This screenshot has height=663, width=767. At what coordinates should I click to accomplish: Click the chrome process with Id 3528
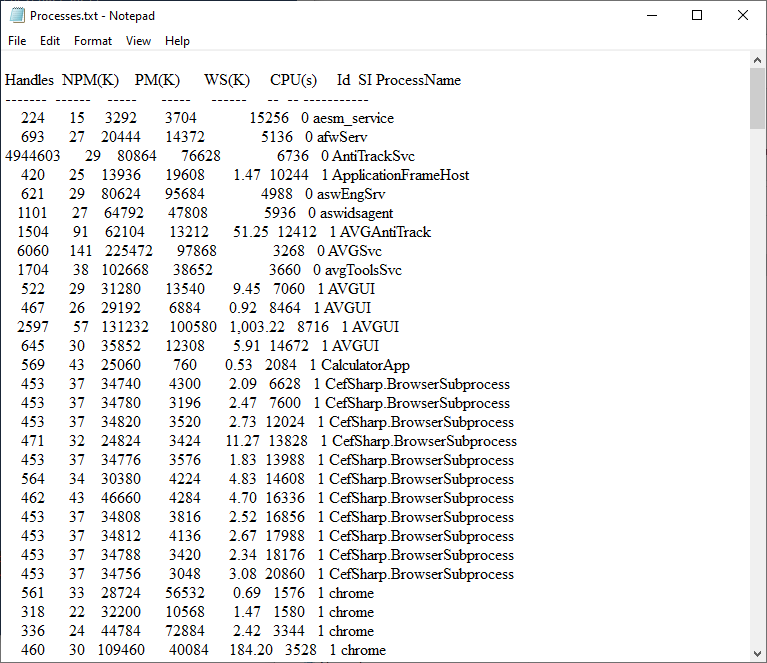coord(363,650)
